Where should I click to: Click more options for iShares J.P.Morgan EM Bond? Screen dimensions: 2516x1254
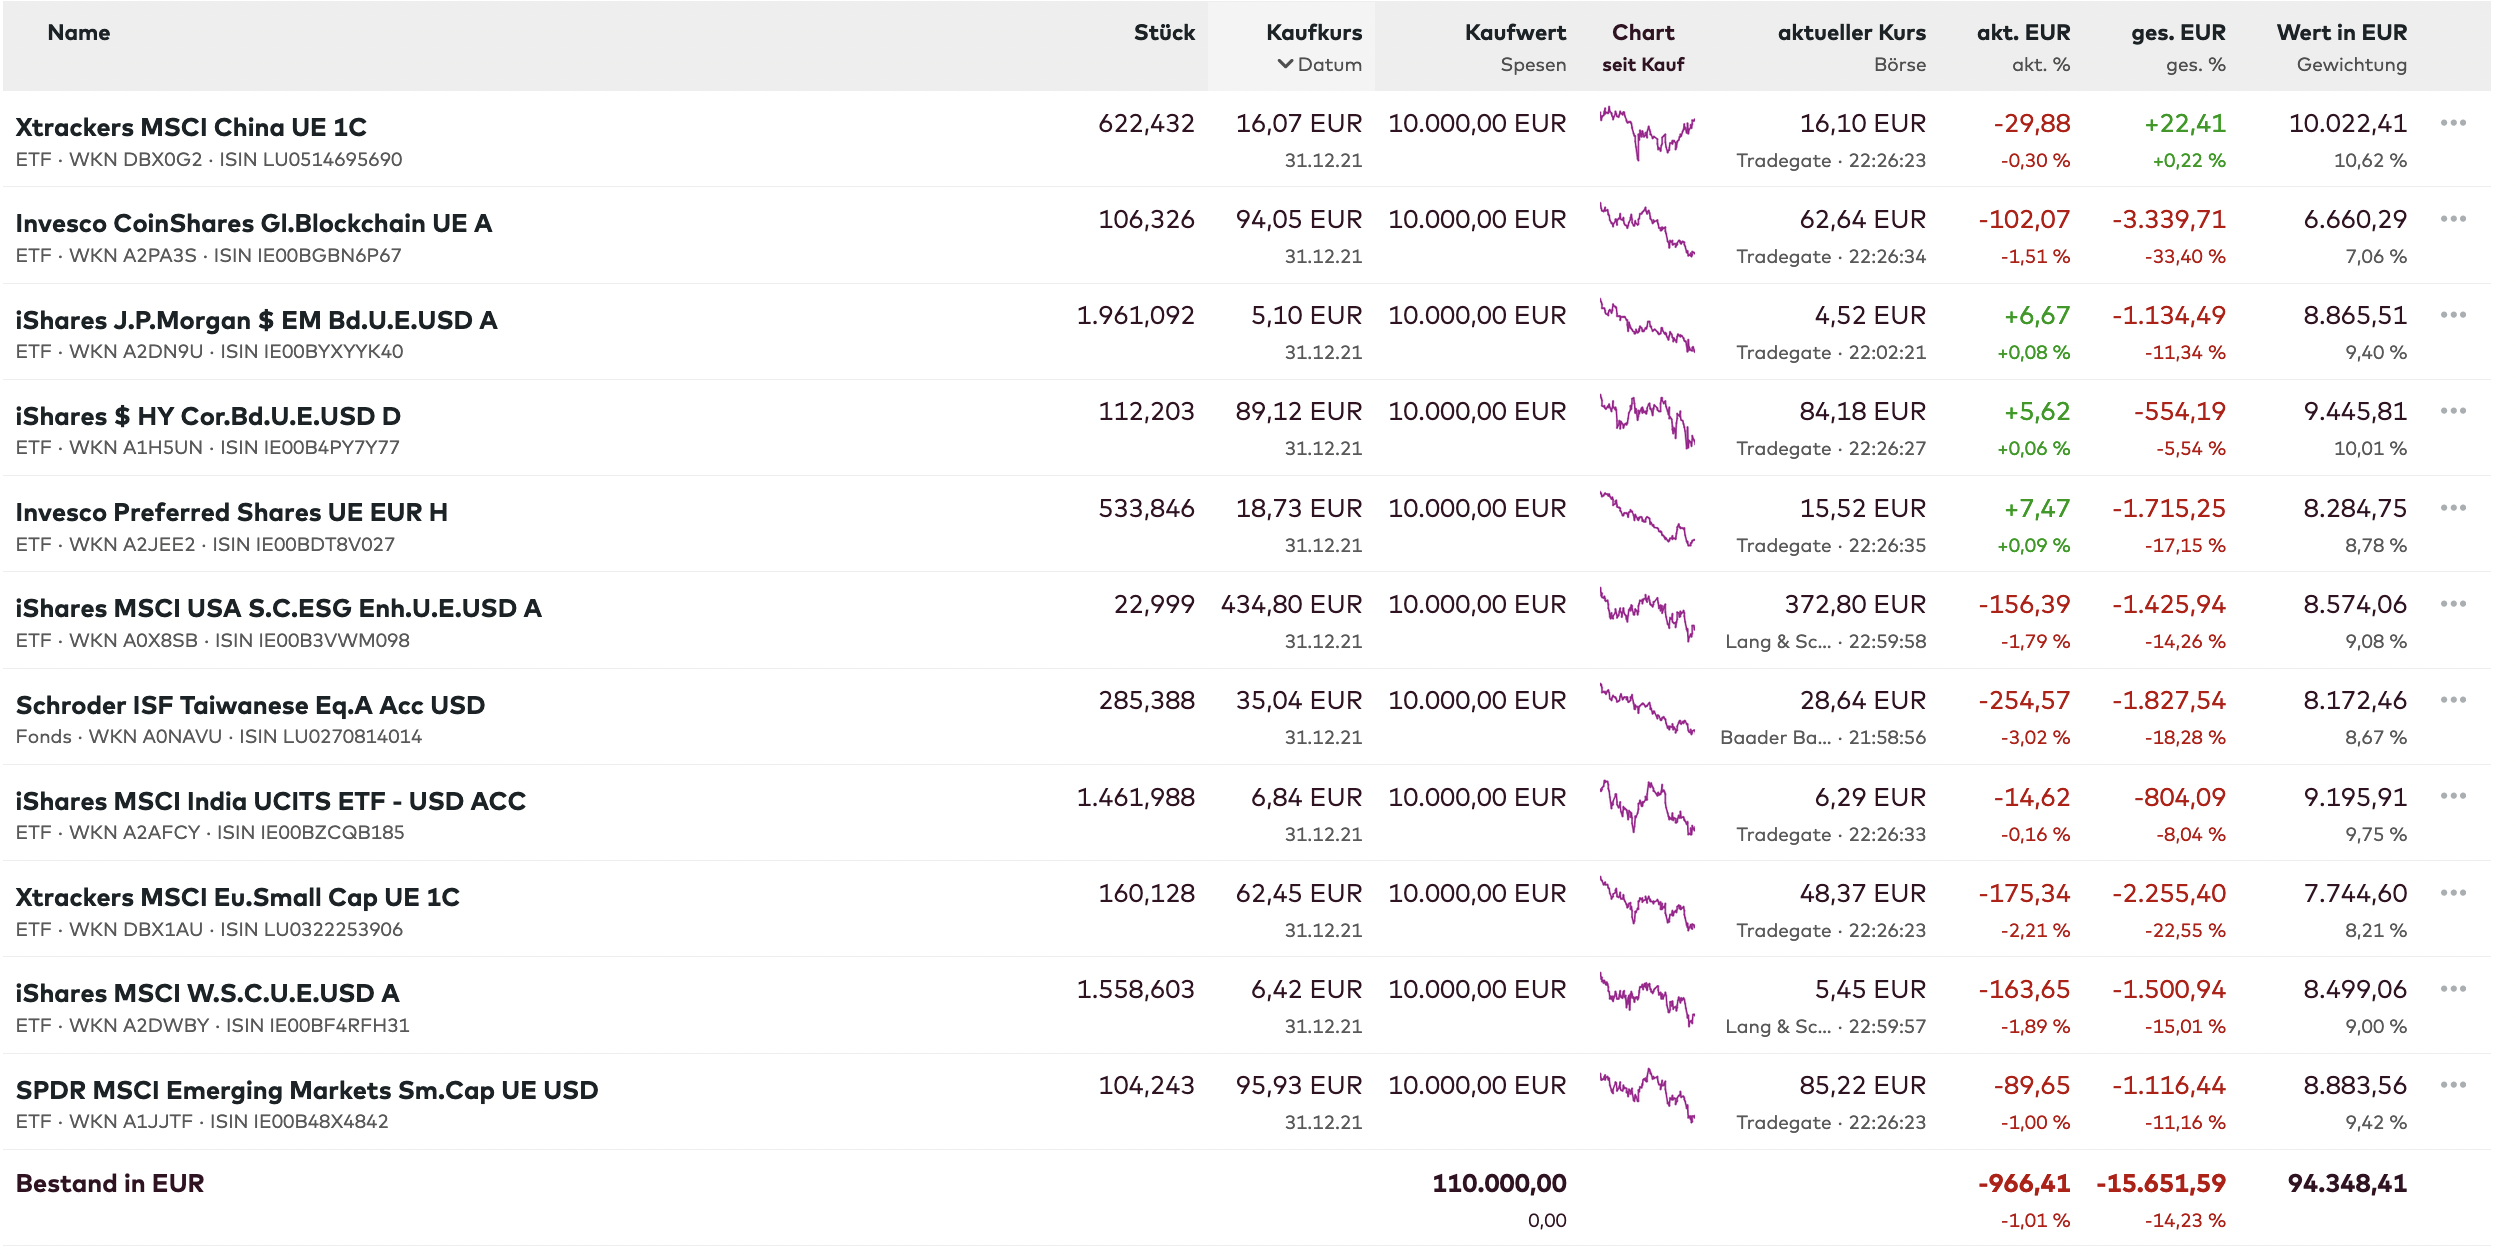tap(2452, 315)
